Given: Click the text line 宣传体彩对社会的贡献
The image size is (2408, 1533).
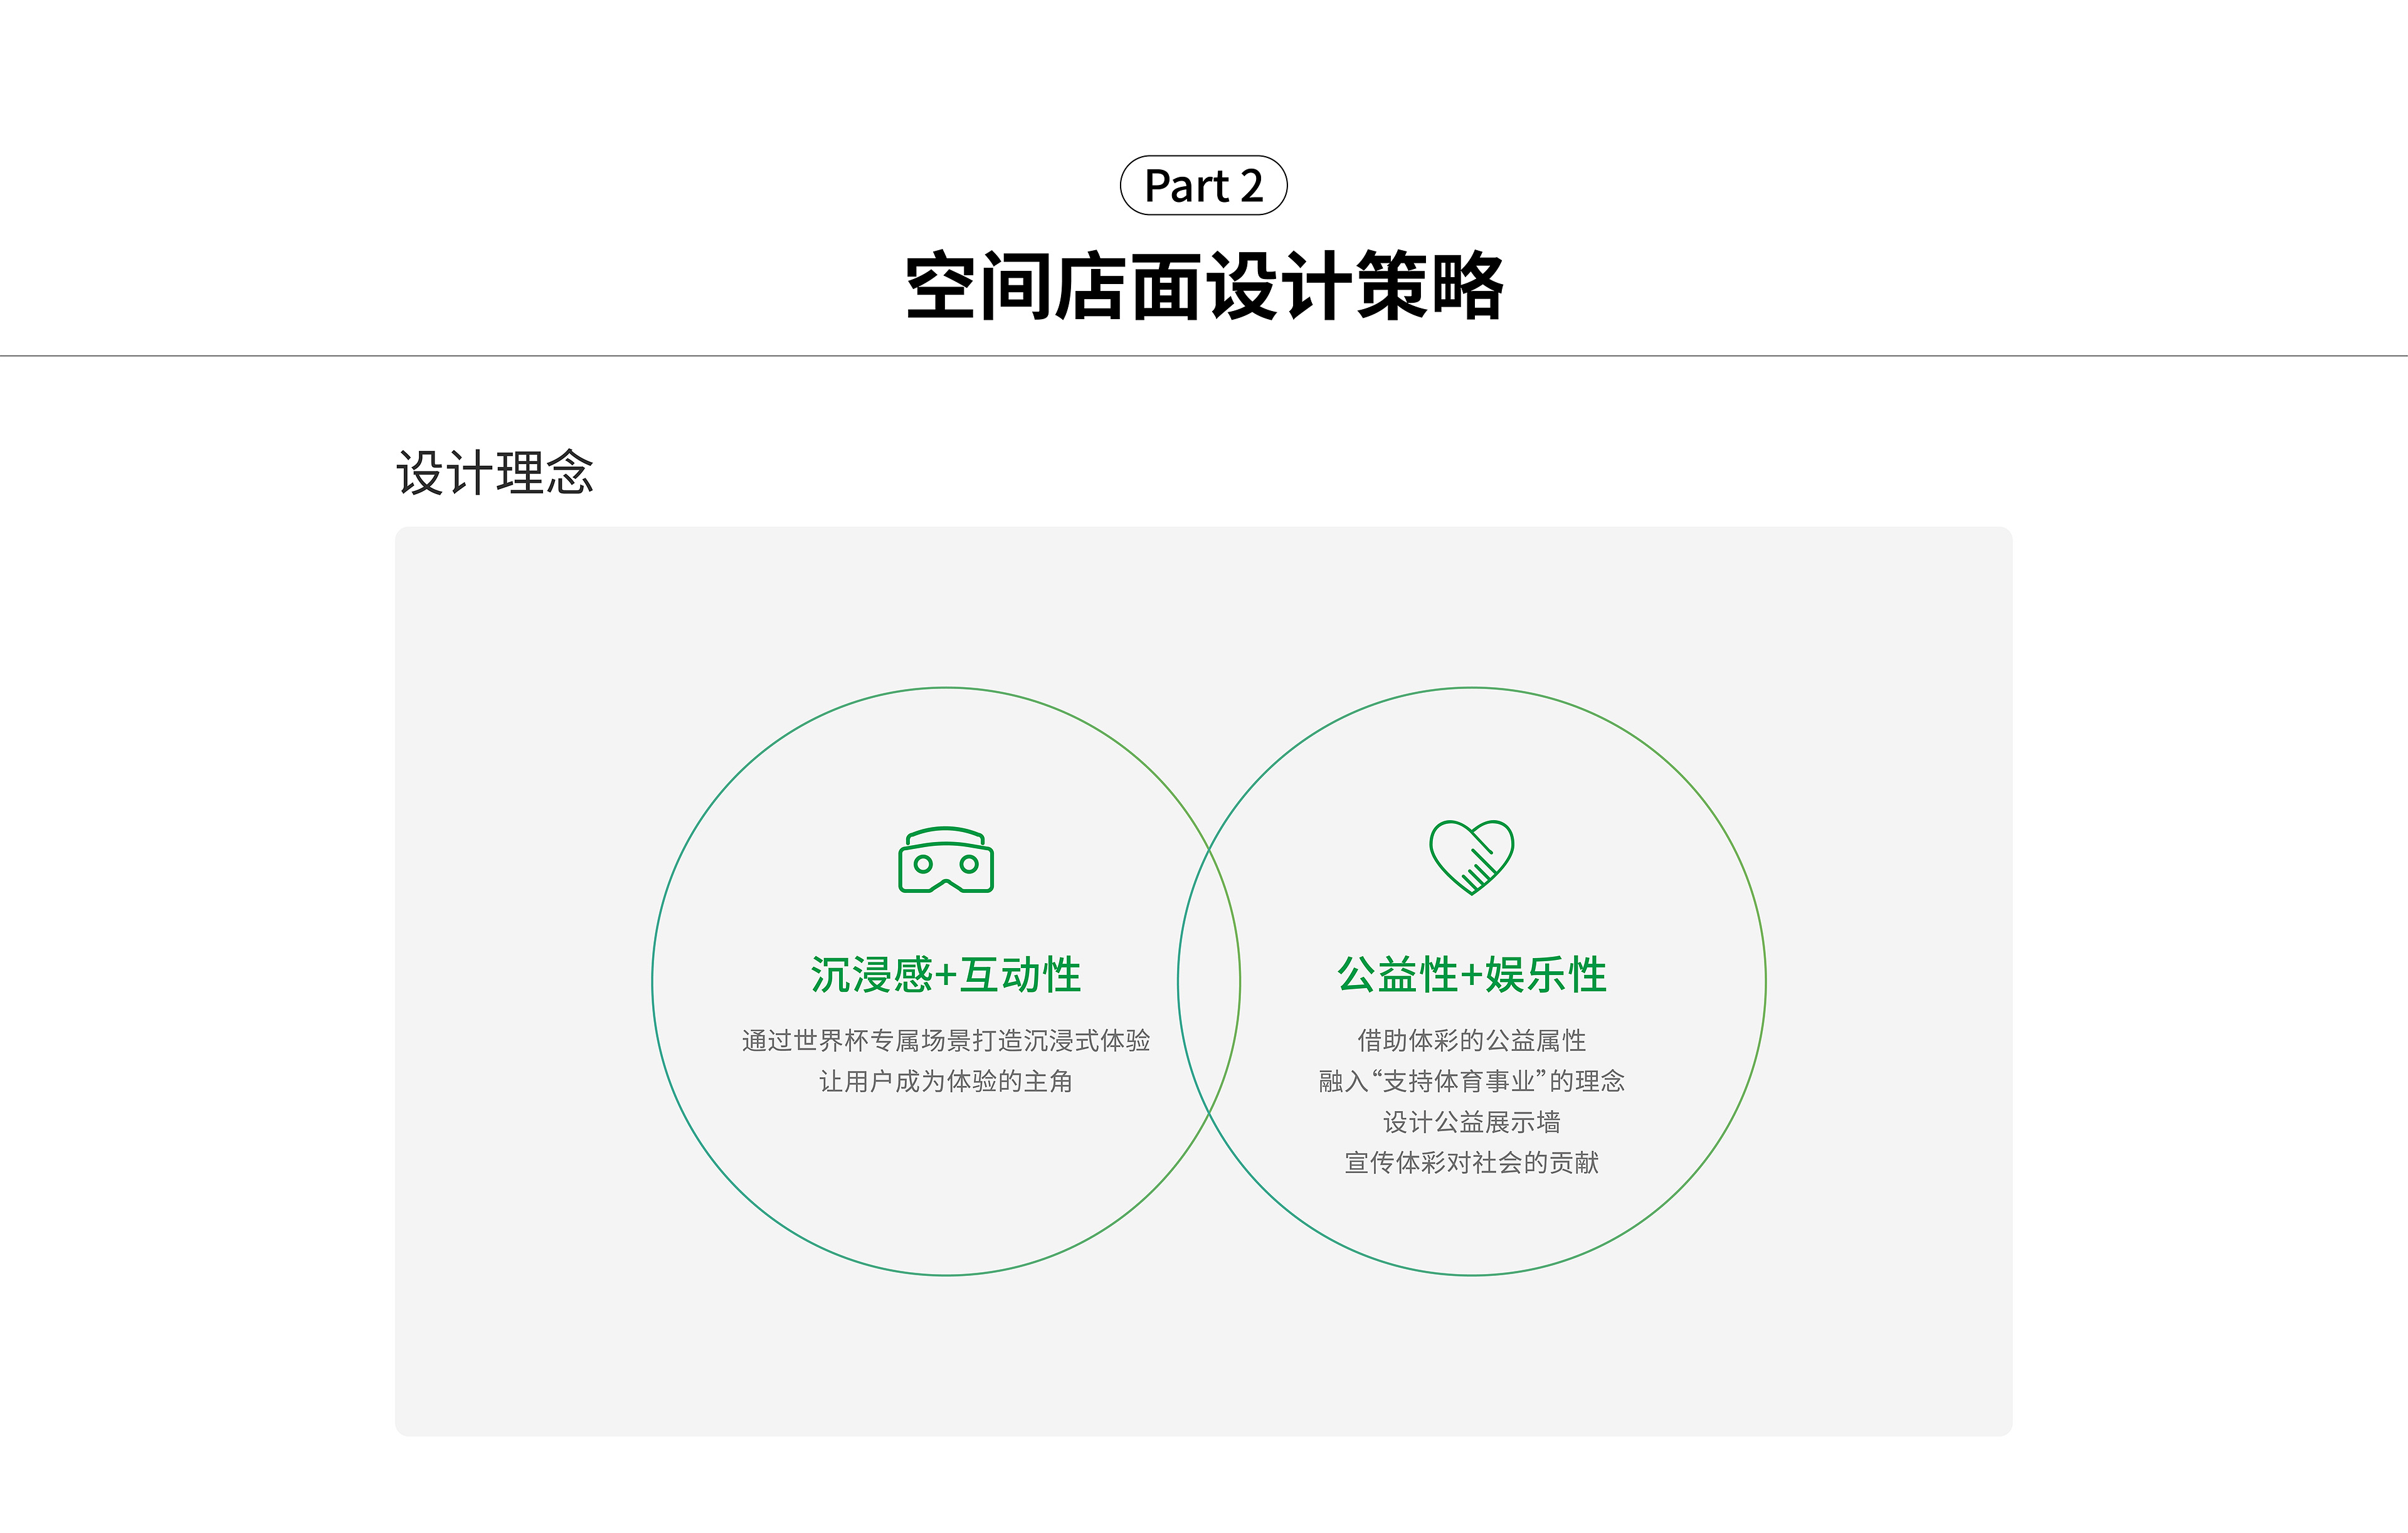Looking at the screenshot, I should coord(1471,1163).
